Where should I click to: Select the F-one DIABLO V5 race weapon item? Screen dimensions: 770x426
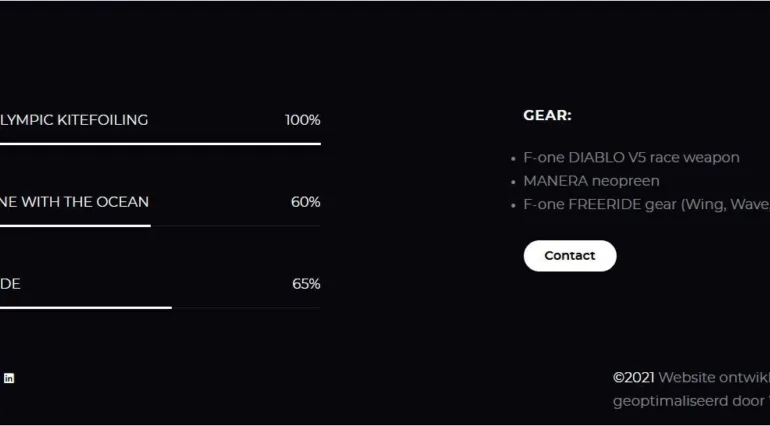(631, 158)
